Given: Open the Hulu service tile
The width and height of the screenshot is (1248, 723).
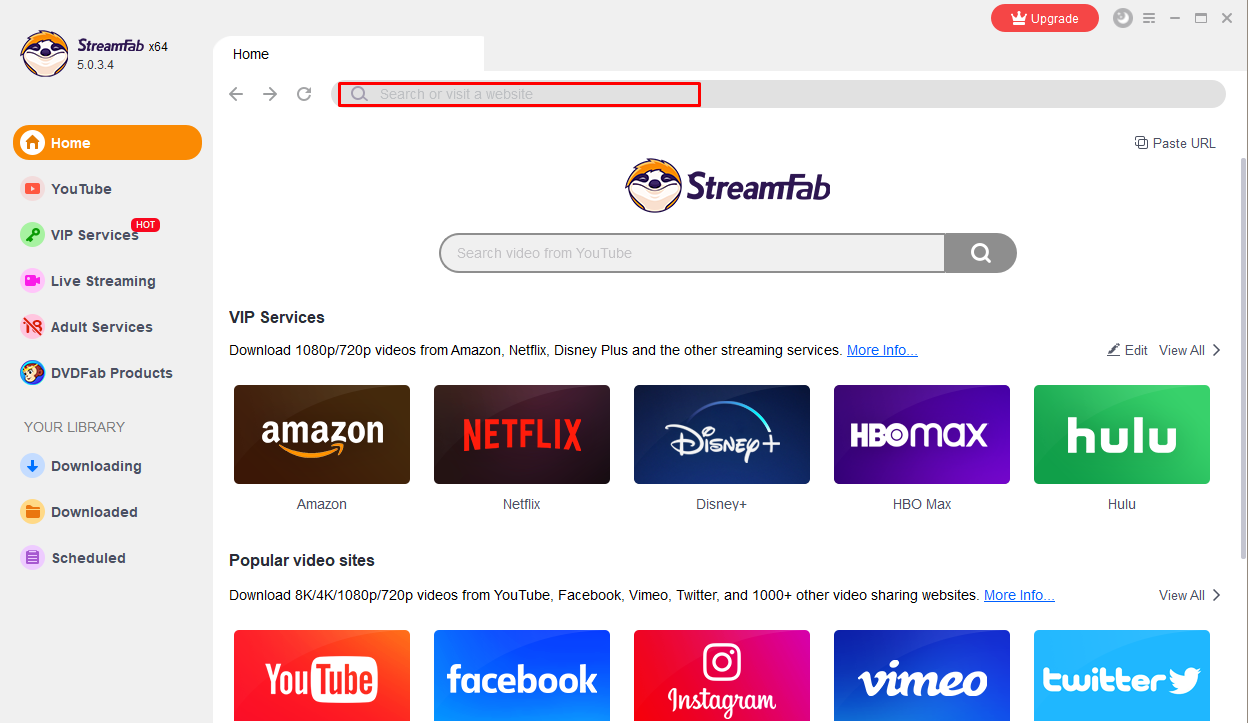Looking at the screenshot, I should (1122, 434).
